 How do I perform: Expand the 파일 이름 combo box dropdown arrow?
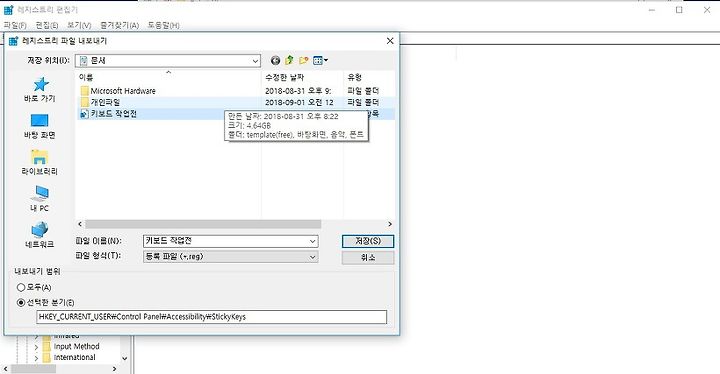[312, 241]
